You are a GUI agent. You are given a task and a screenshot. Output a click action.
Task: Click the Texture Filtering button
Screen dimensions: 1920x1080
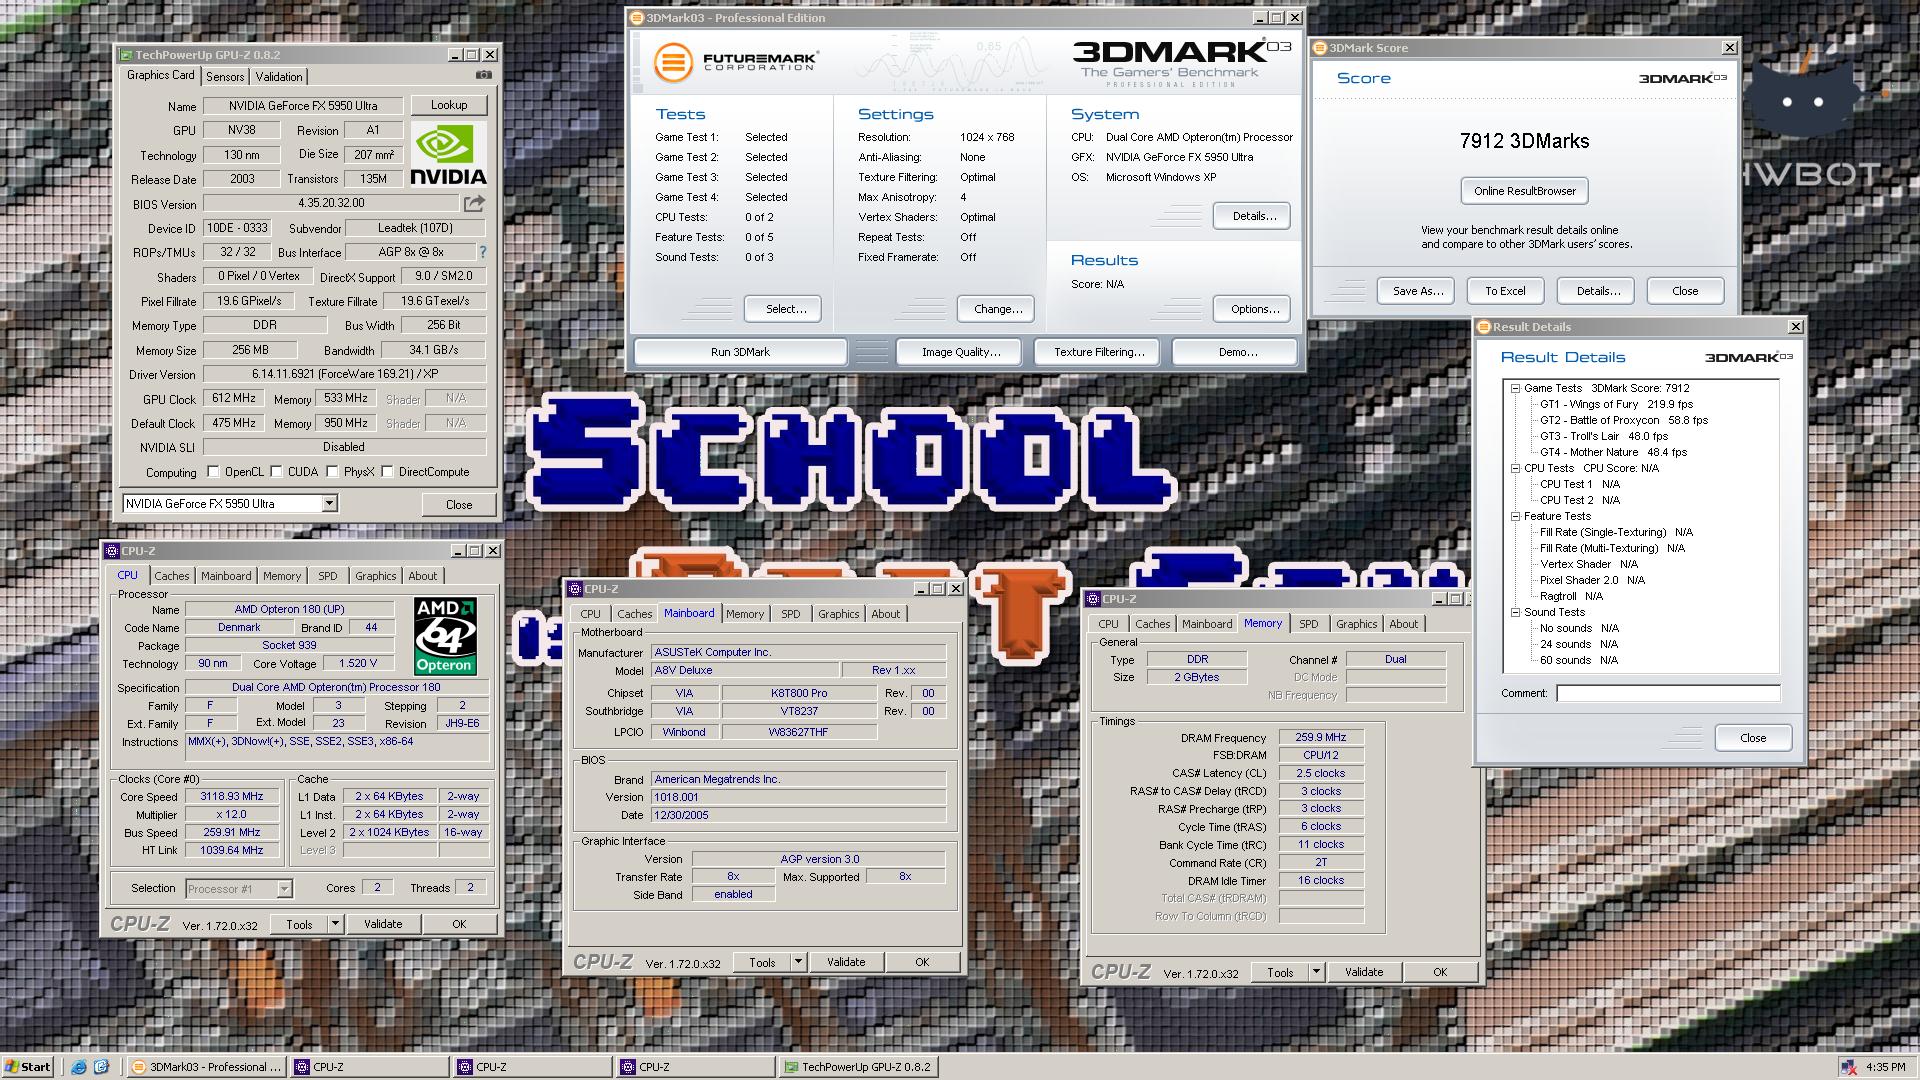point(1099,352)
